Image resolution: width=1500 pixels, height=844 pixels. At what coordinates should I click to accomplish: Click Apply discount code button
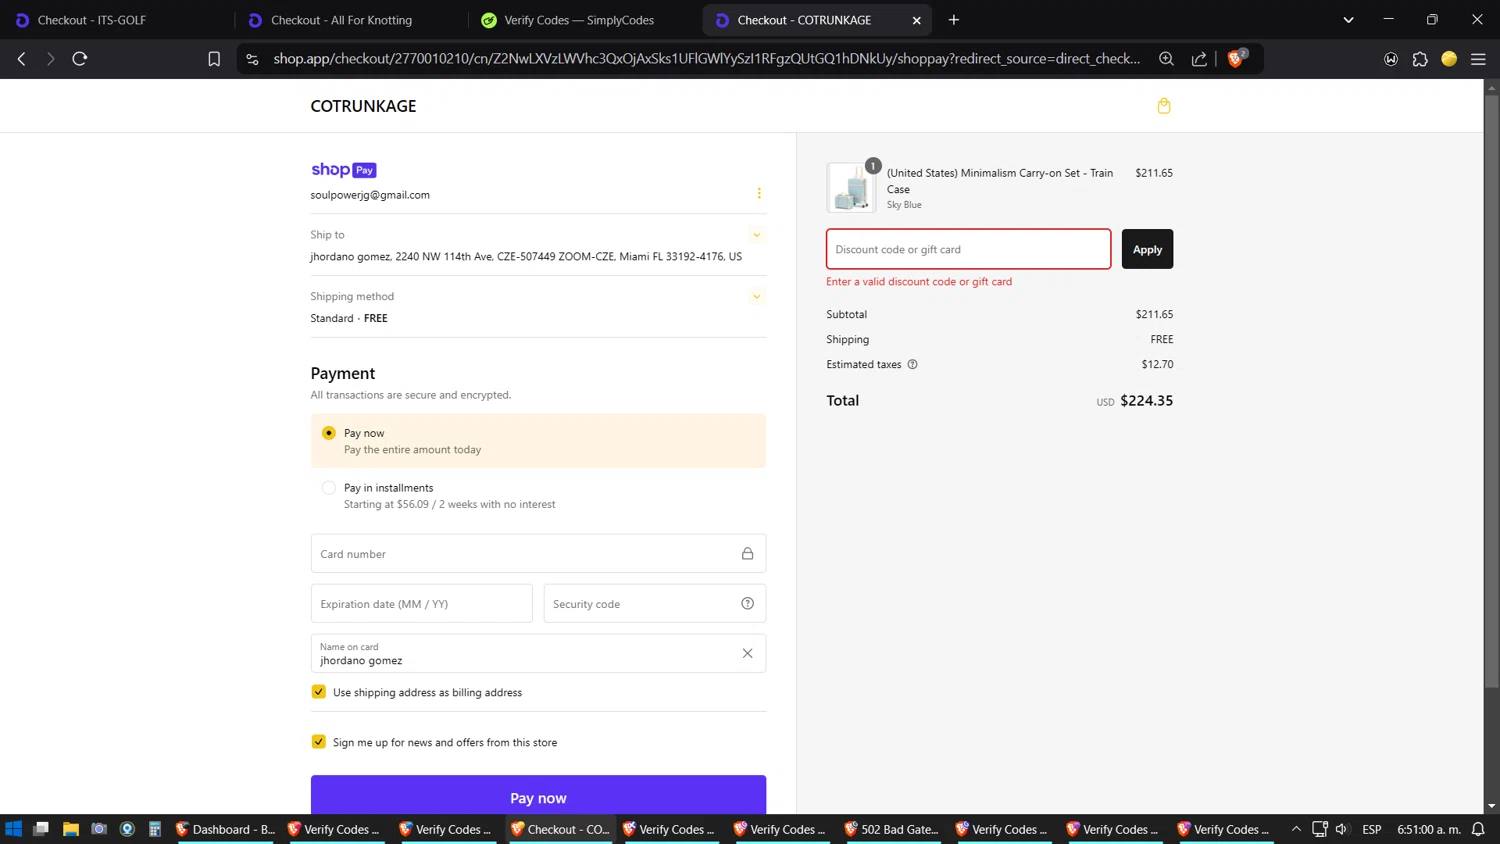coord(1147,249)
